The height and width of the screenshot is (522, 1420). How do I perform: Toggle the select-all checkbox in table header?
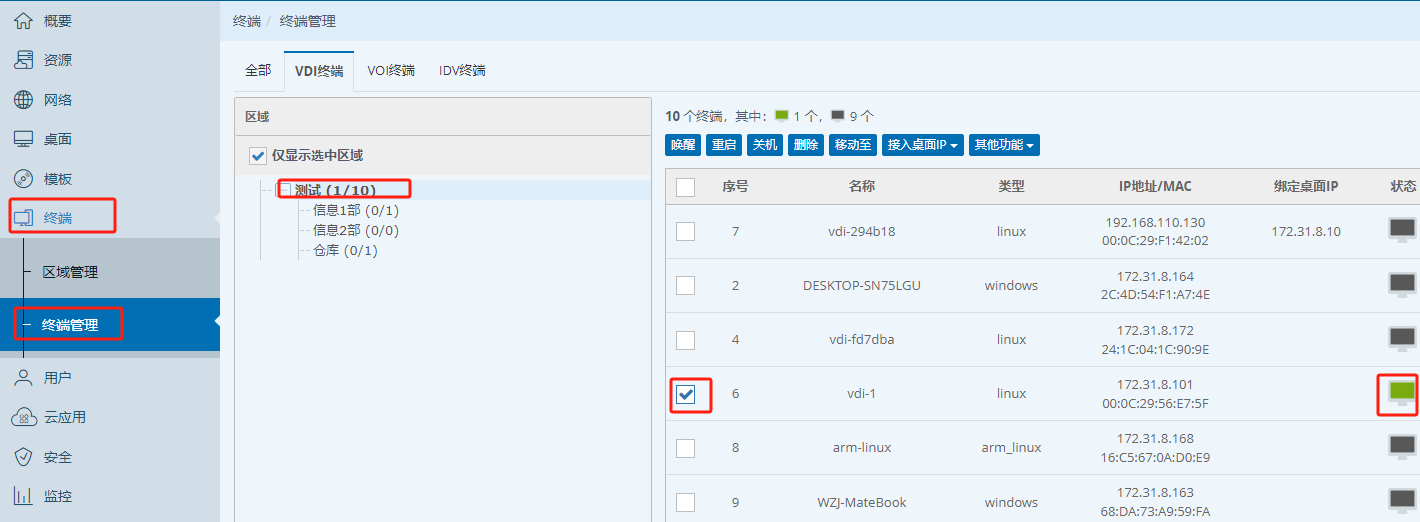(x=685, y=187)
